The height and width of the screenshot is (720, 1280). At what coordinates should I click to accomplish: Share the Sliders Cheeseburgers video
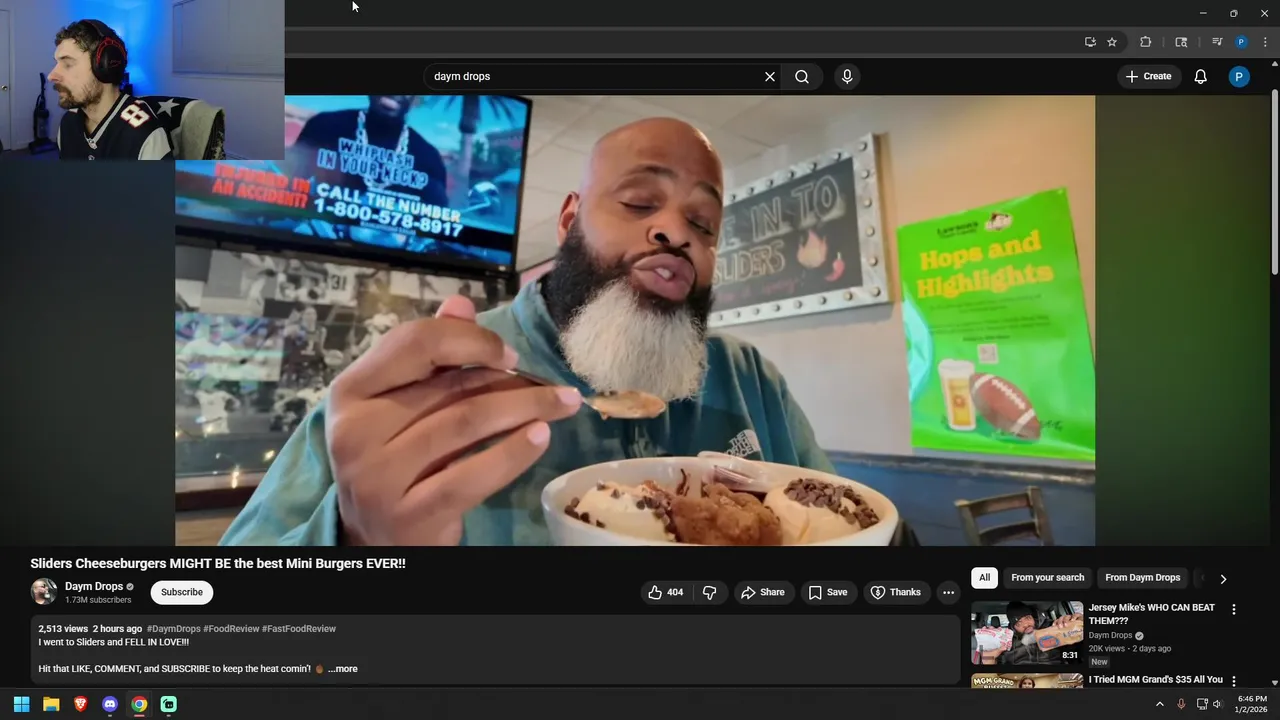pos(763,592)
